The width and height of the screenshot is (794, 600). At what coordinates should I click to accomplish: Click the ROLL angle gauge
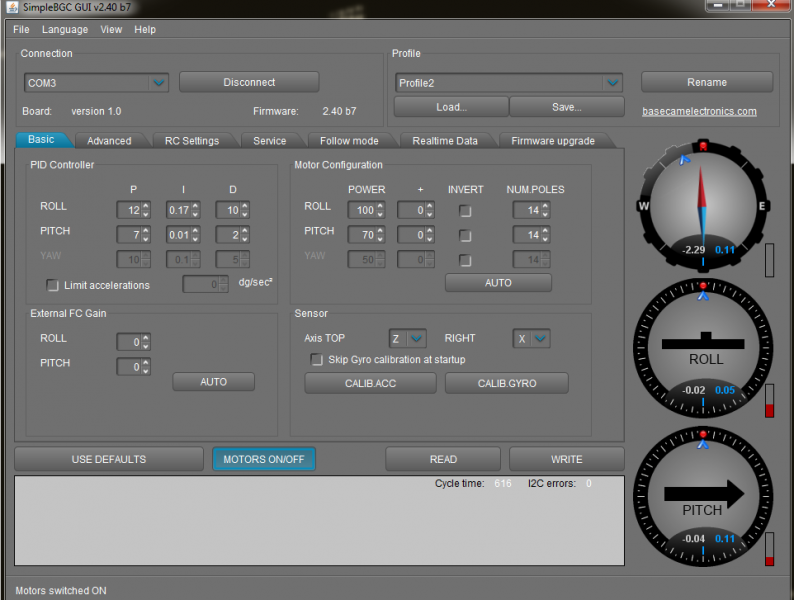(702, 347)
